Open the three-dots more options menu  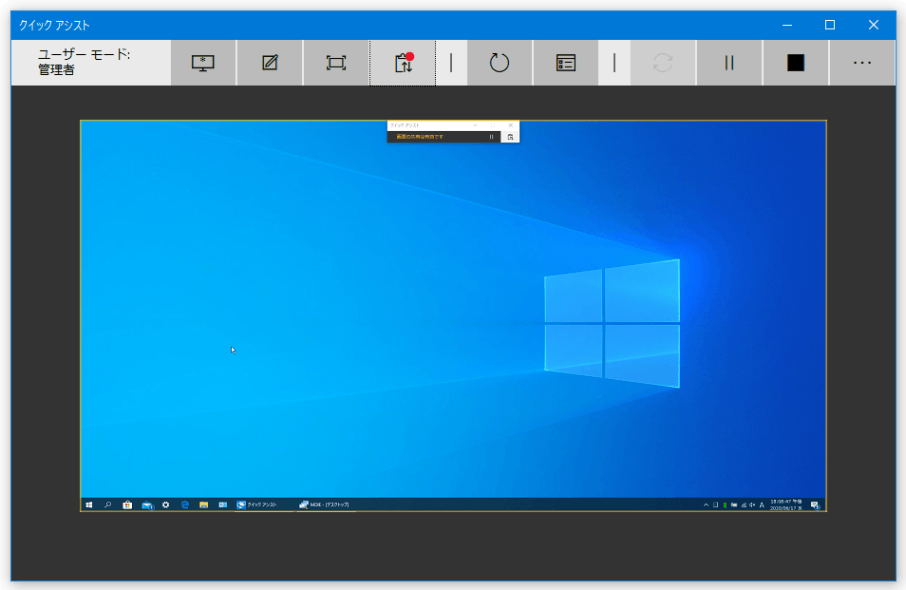[862, 63]
